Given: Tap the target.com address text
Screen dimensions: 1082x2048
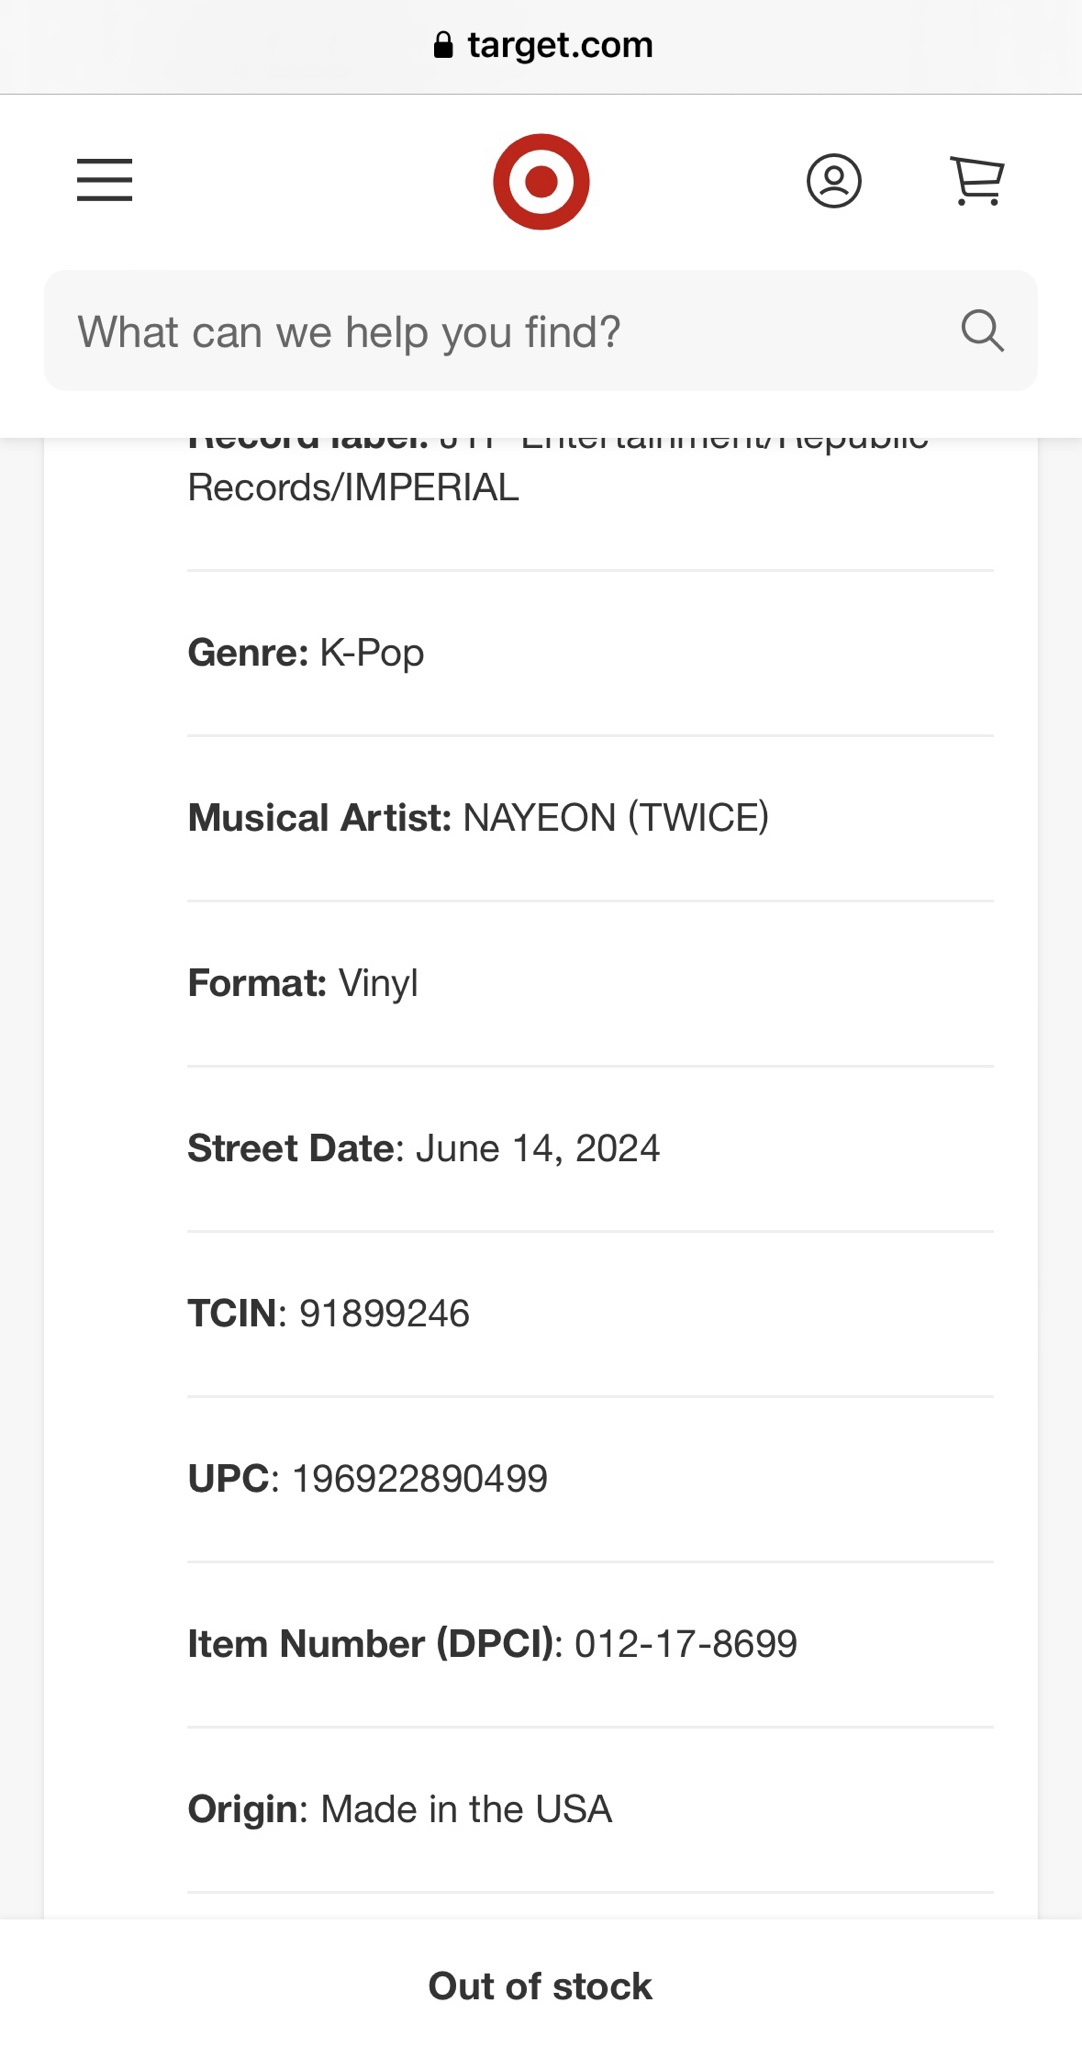Looking at the screenshot, I should click(x=560, y=45).
